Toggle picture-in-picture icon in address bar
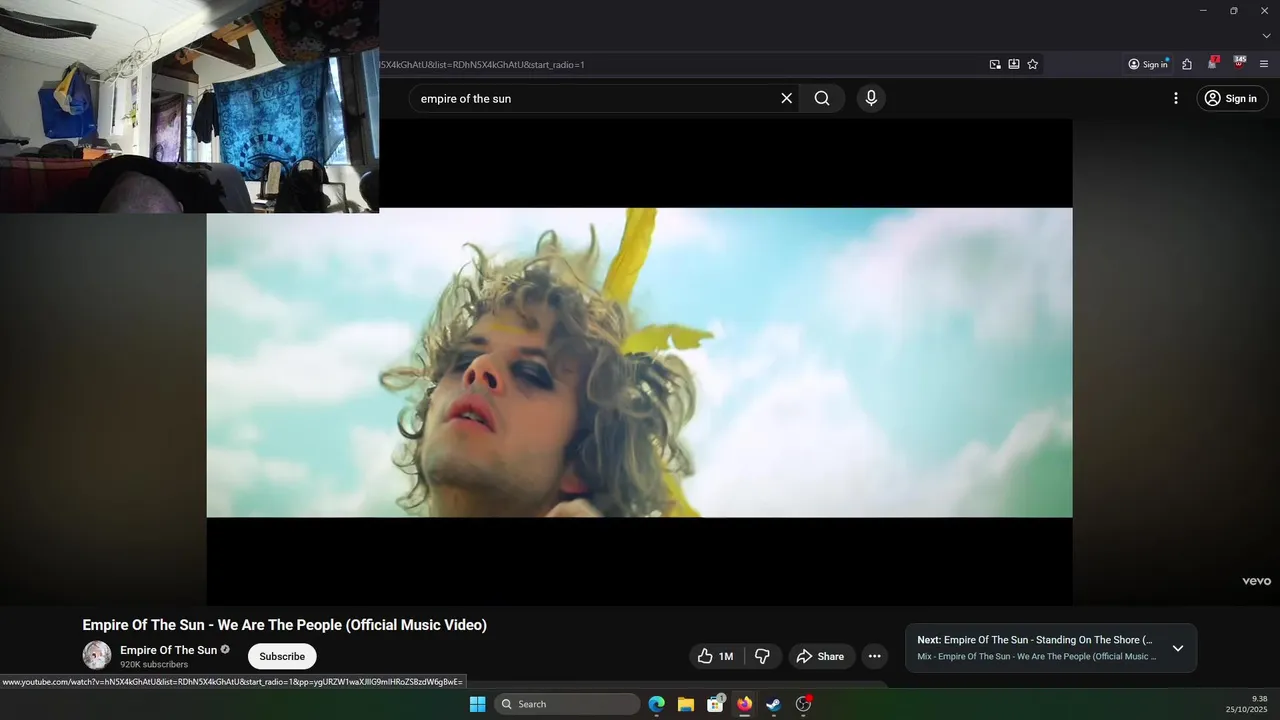The width and height of the screenshot is (1280, 720). click(995, 64)
